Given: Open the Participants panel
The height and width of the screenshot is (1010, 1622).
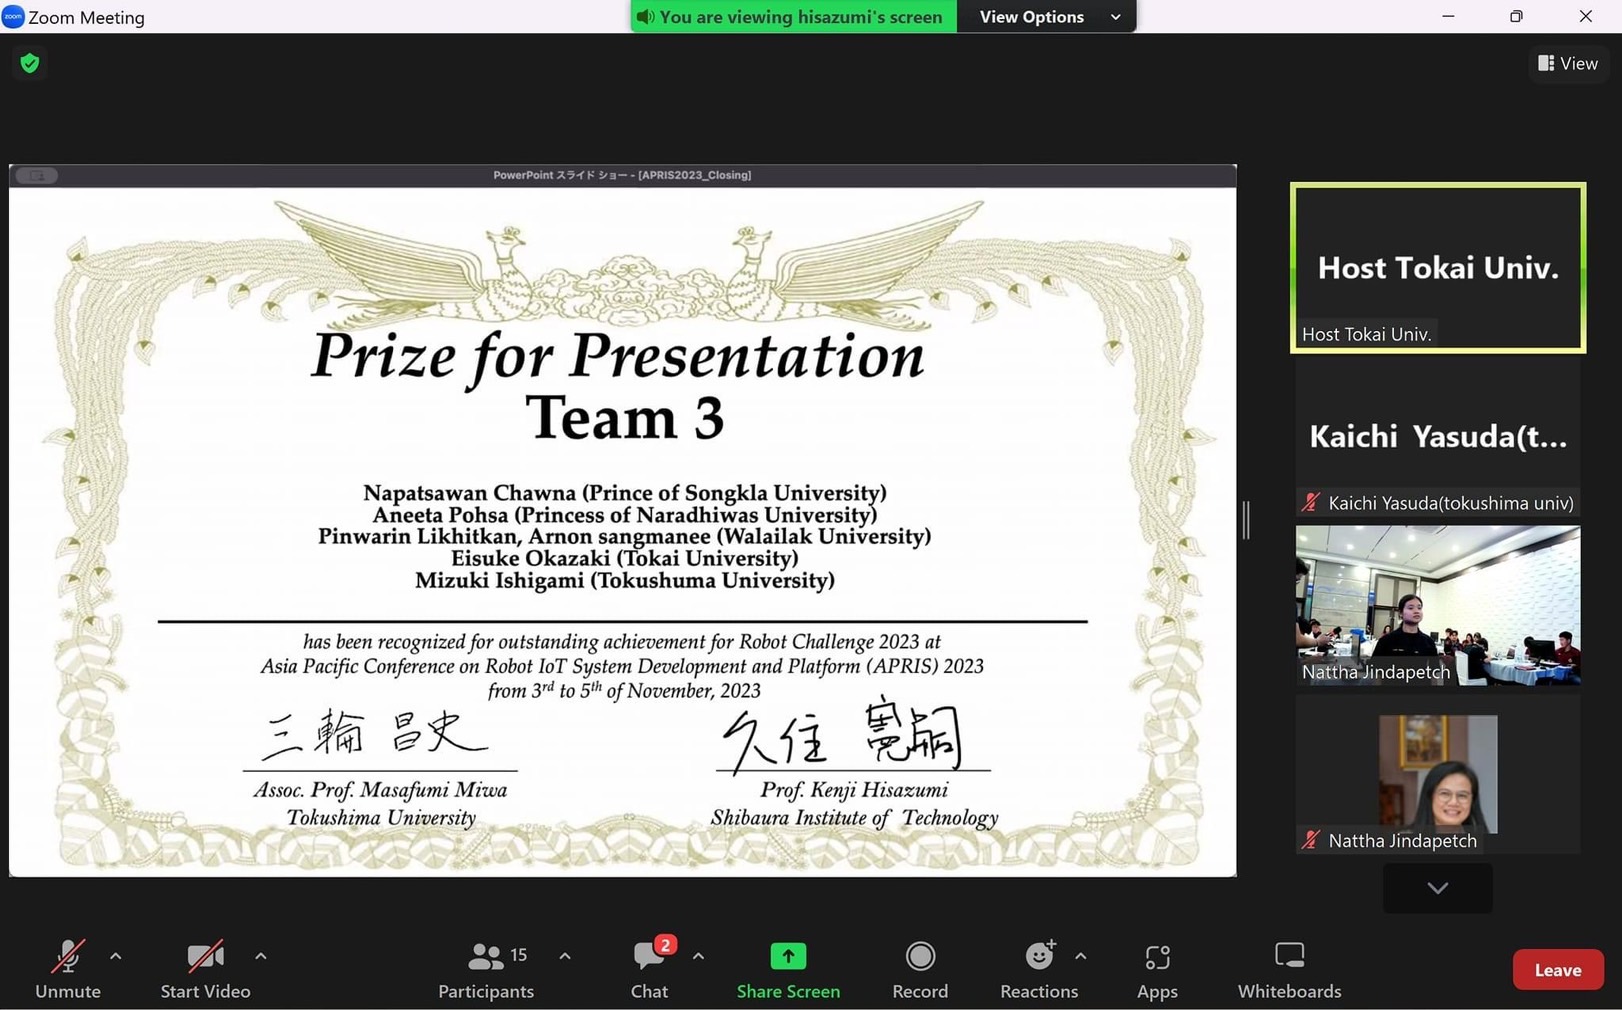Looking at the screenshot, I should pyautogui.click(x=486, y=969).
